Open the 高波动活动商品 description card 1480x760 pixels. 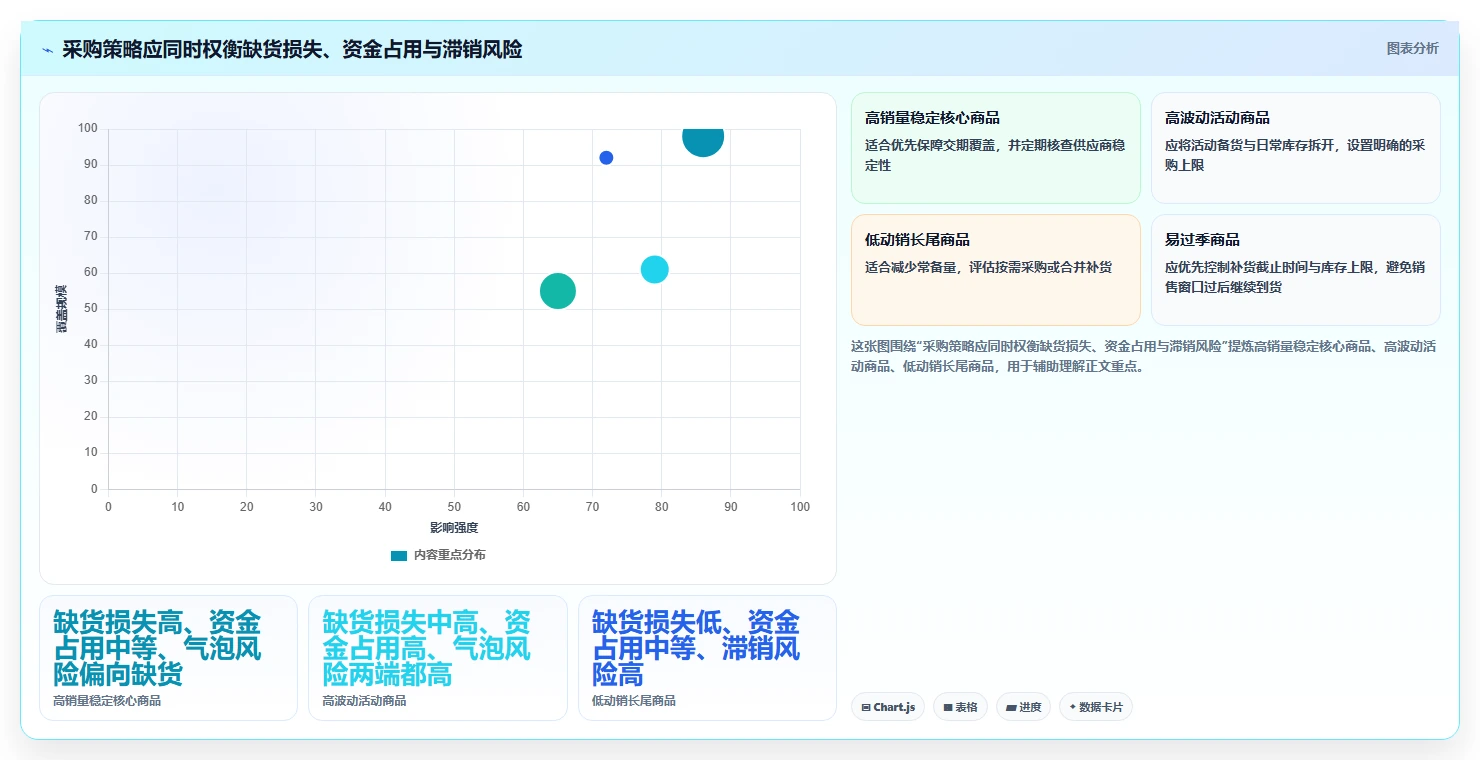tap(1295, 148)
